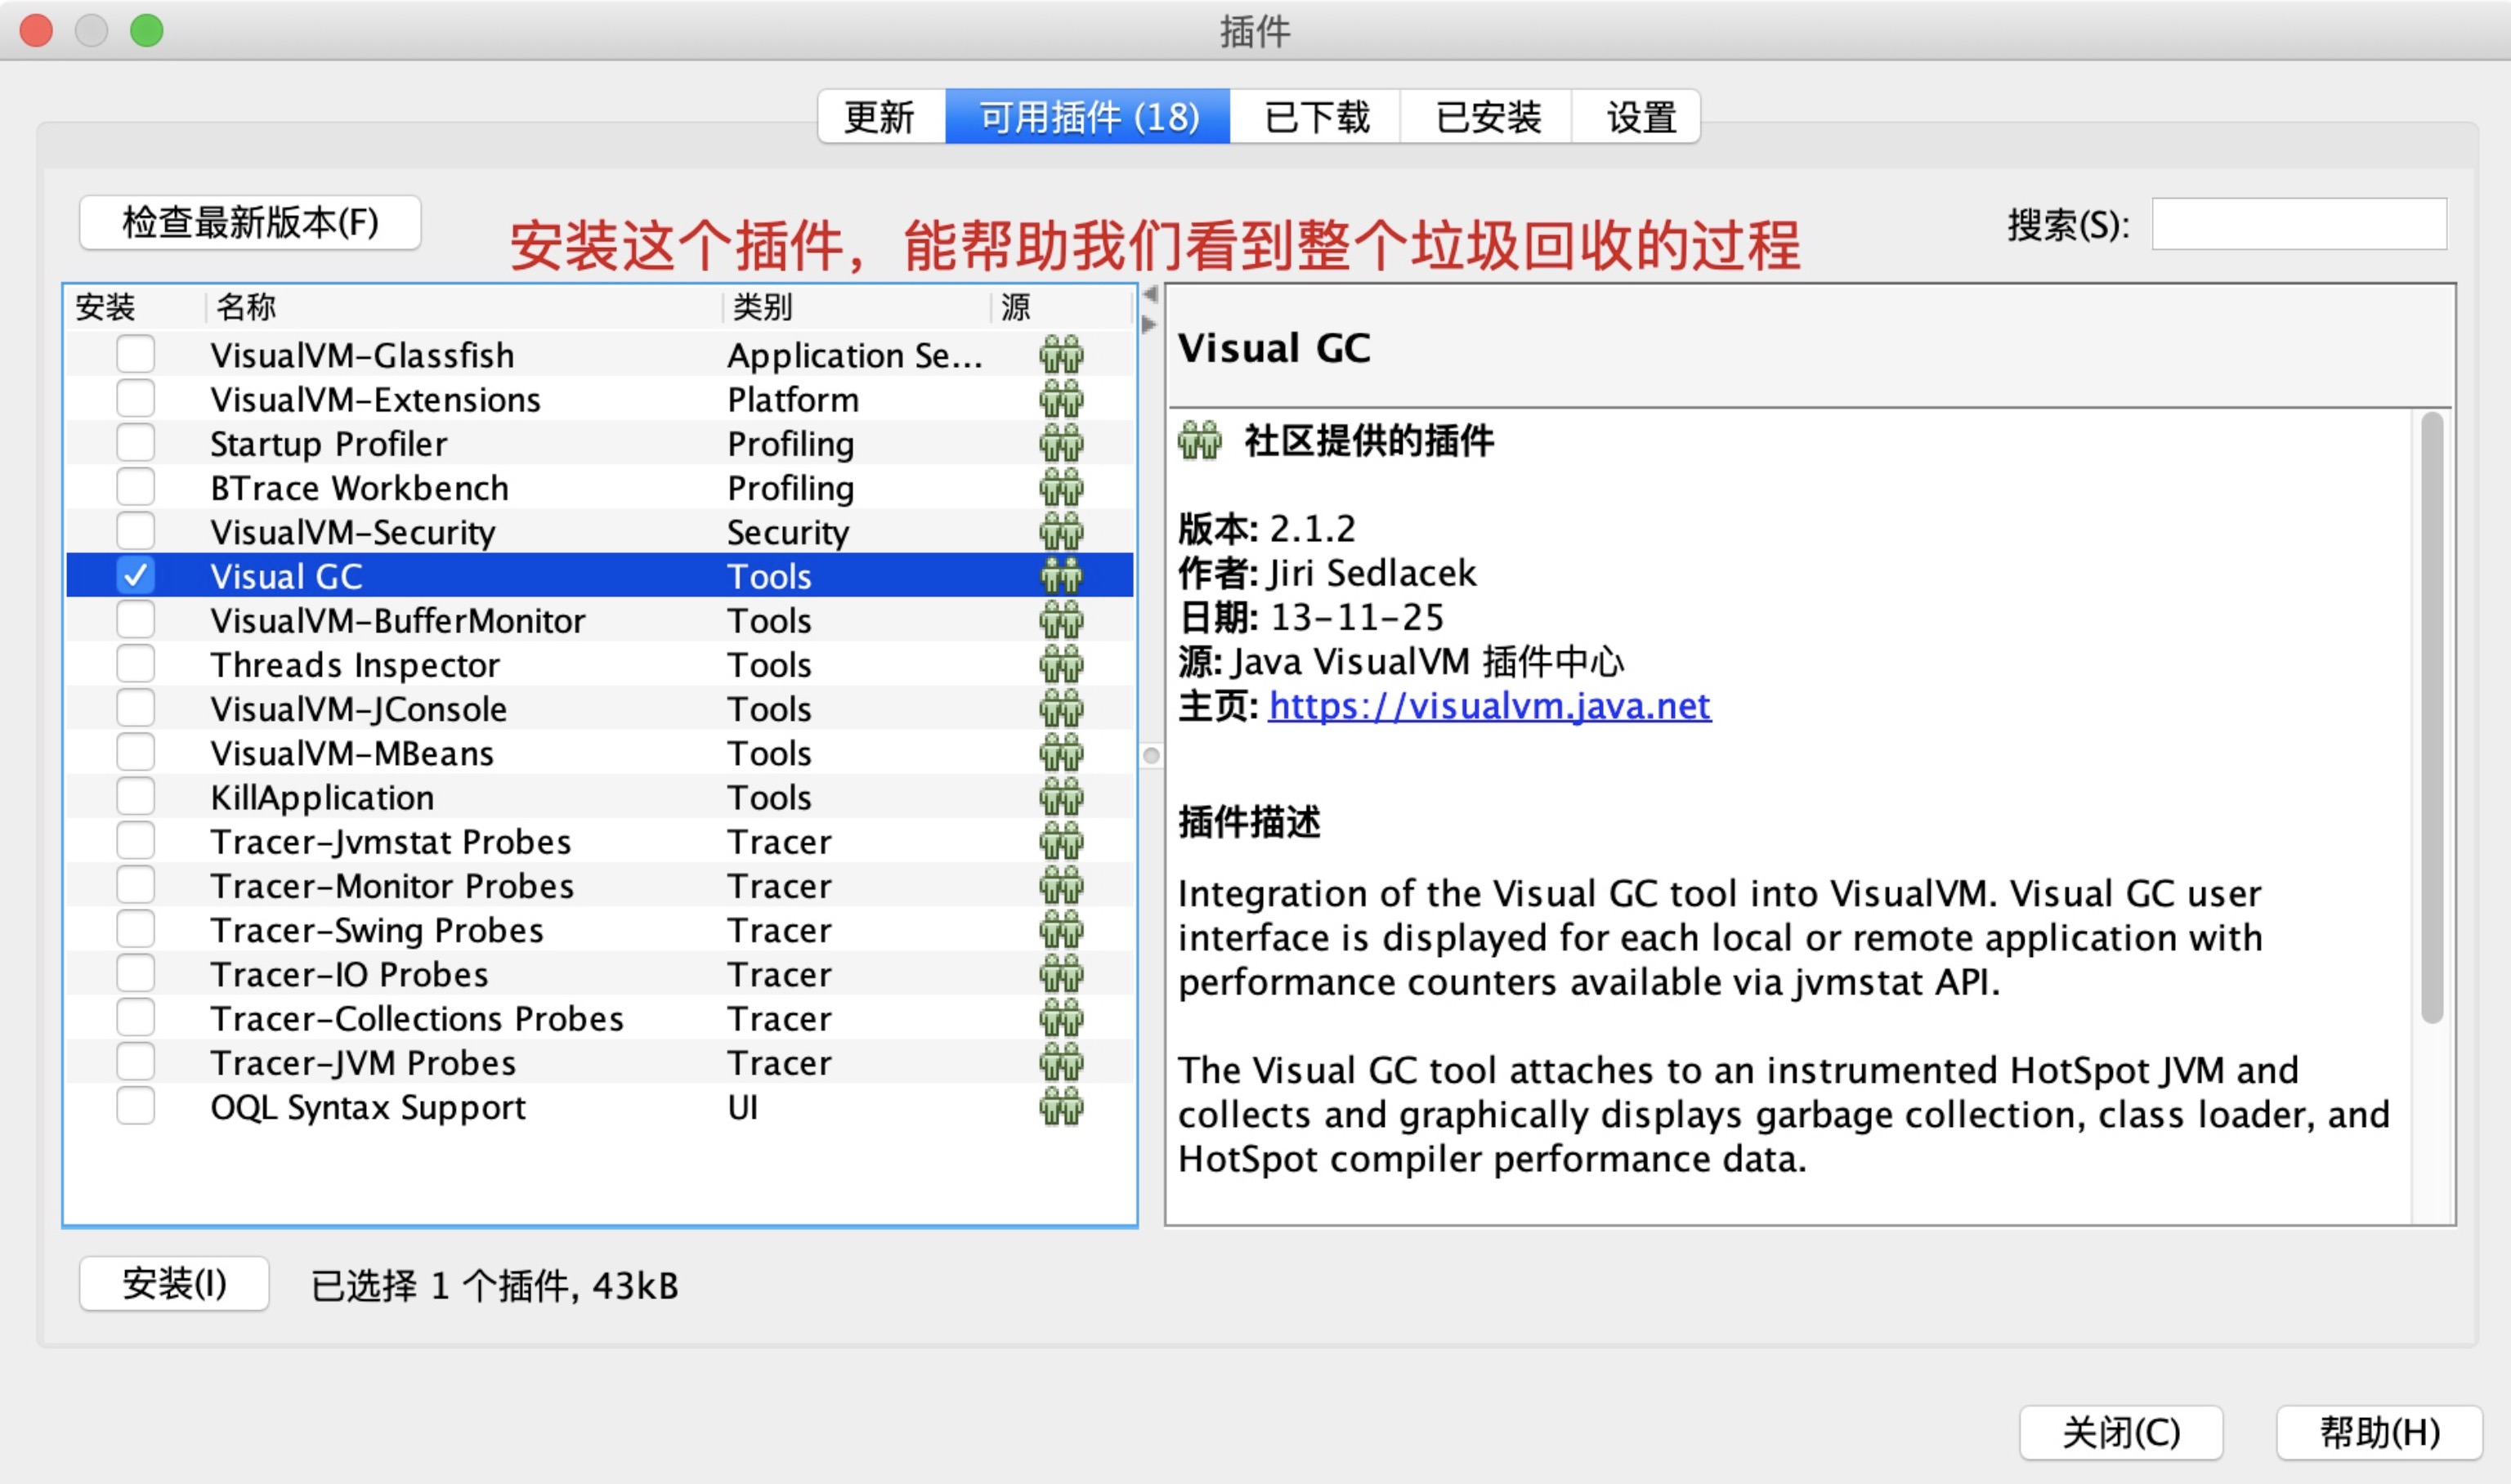Sort by the 源 column header
Screen dimensions: 2511x1484
pos(1063,307)
